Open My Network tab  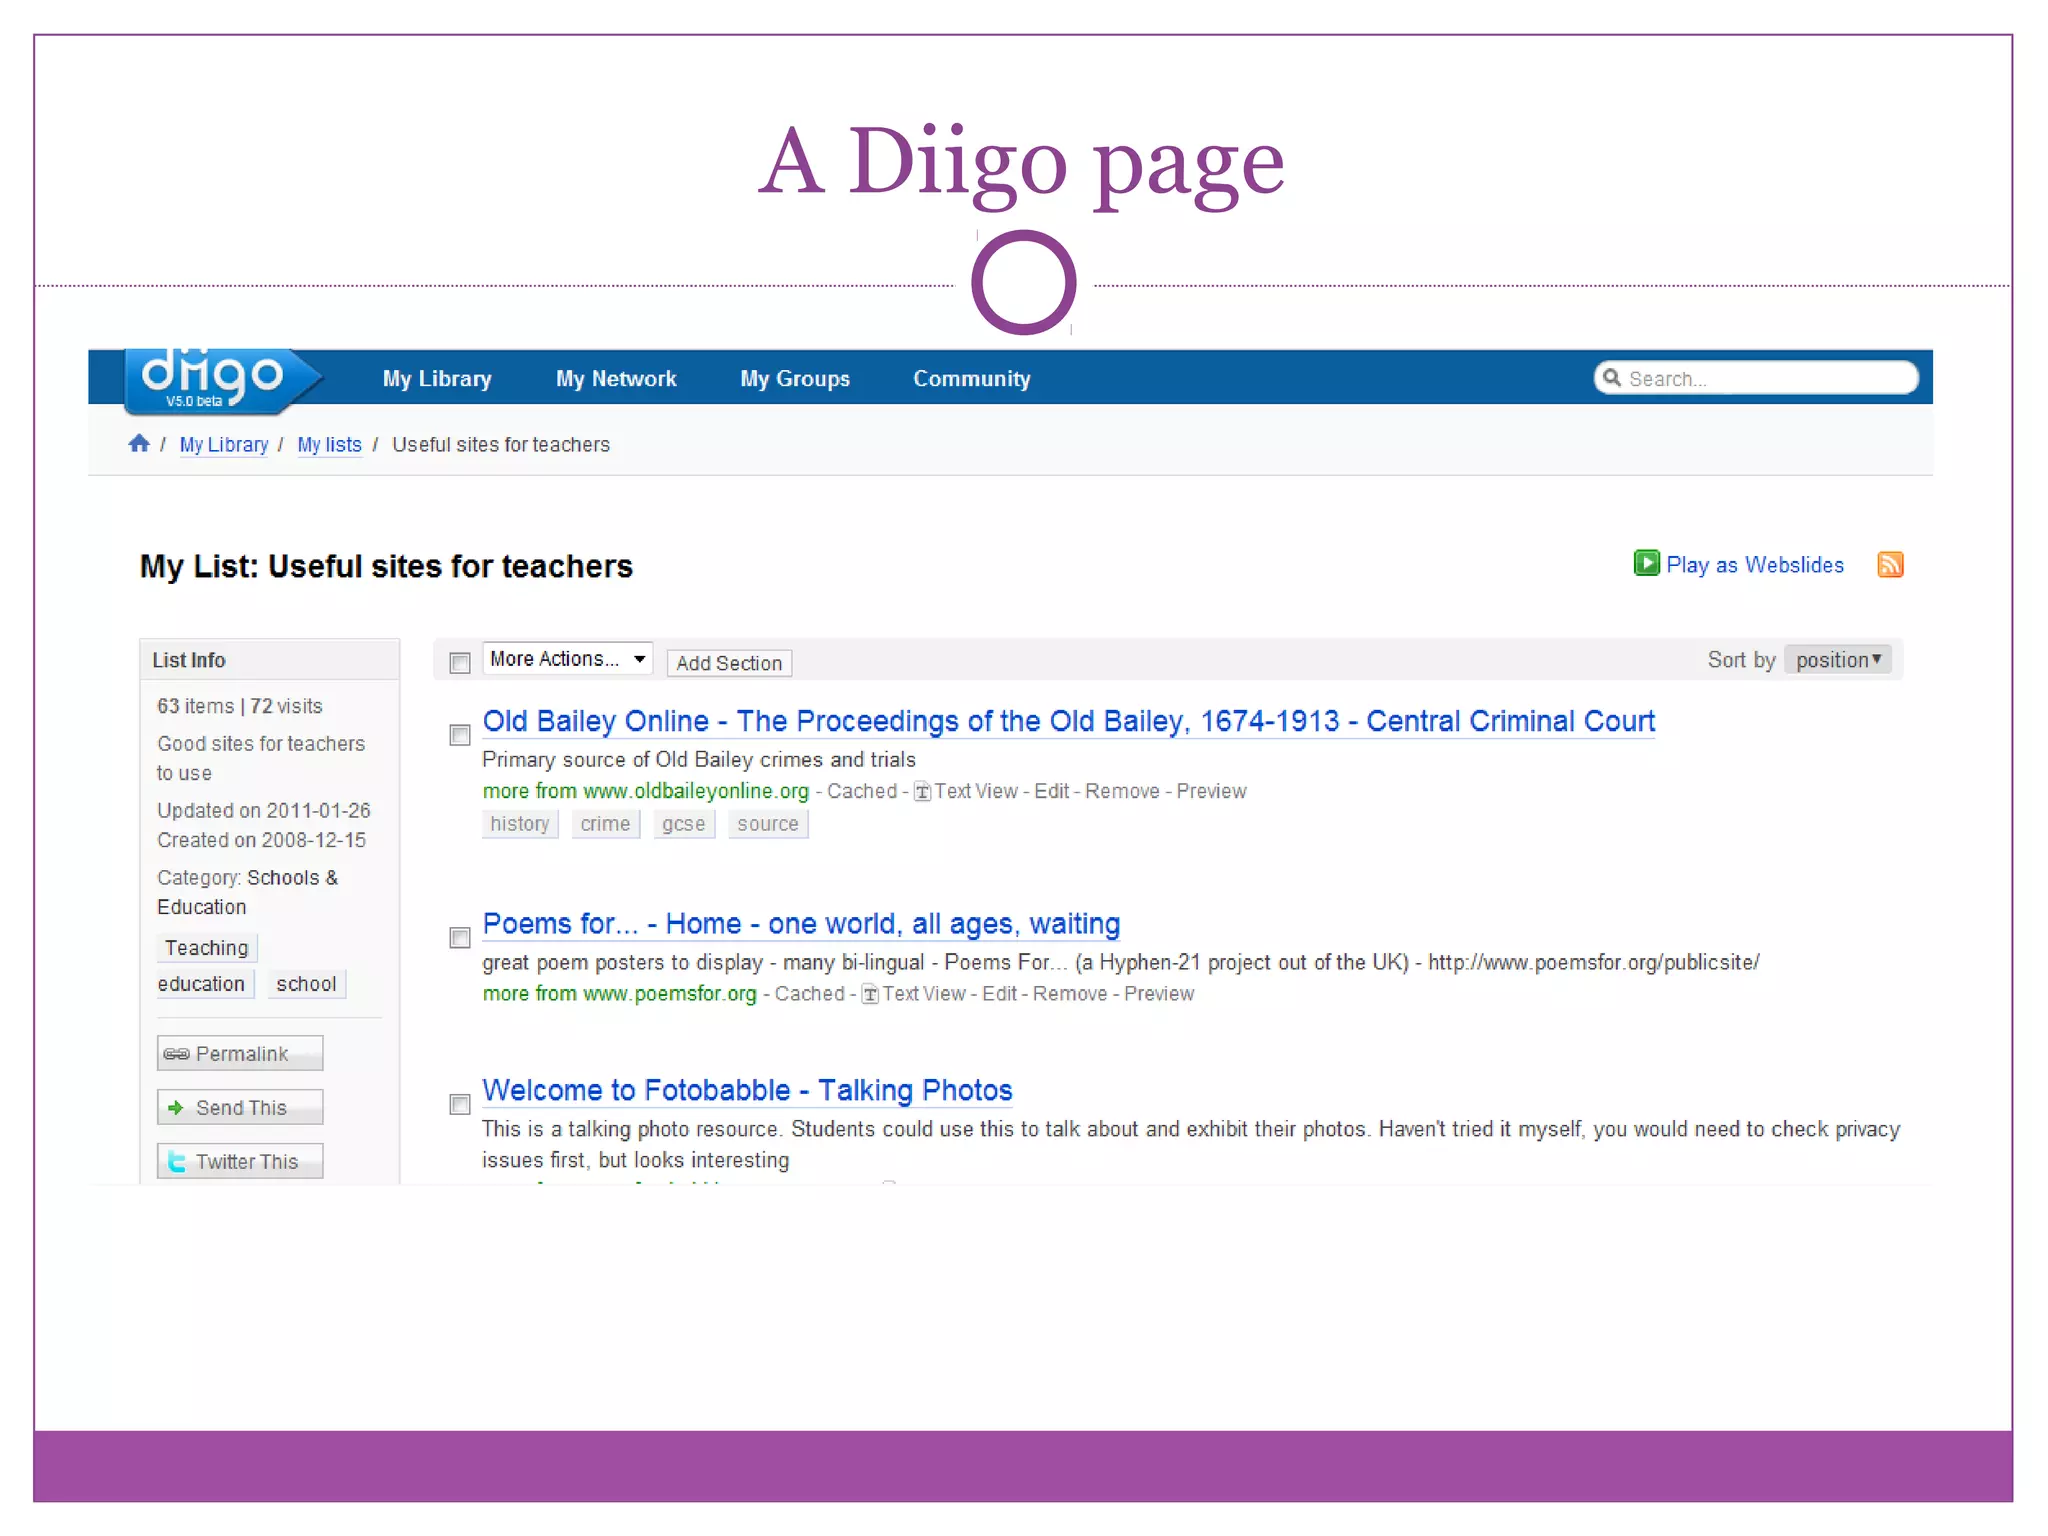click(616, 379)
